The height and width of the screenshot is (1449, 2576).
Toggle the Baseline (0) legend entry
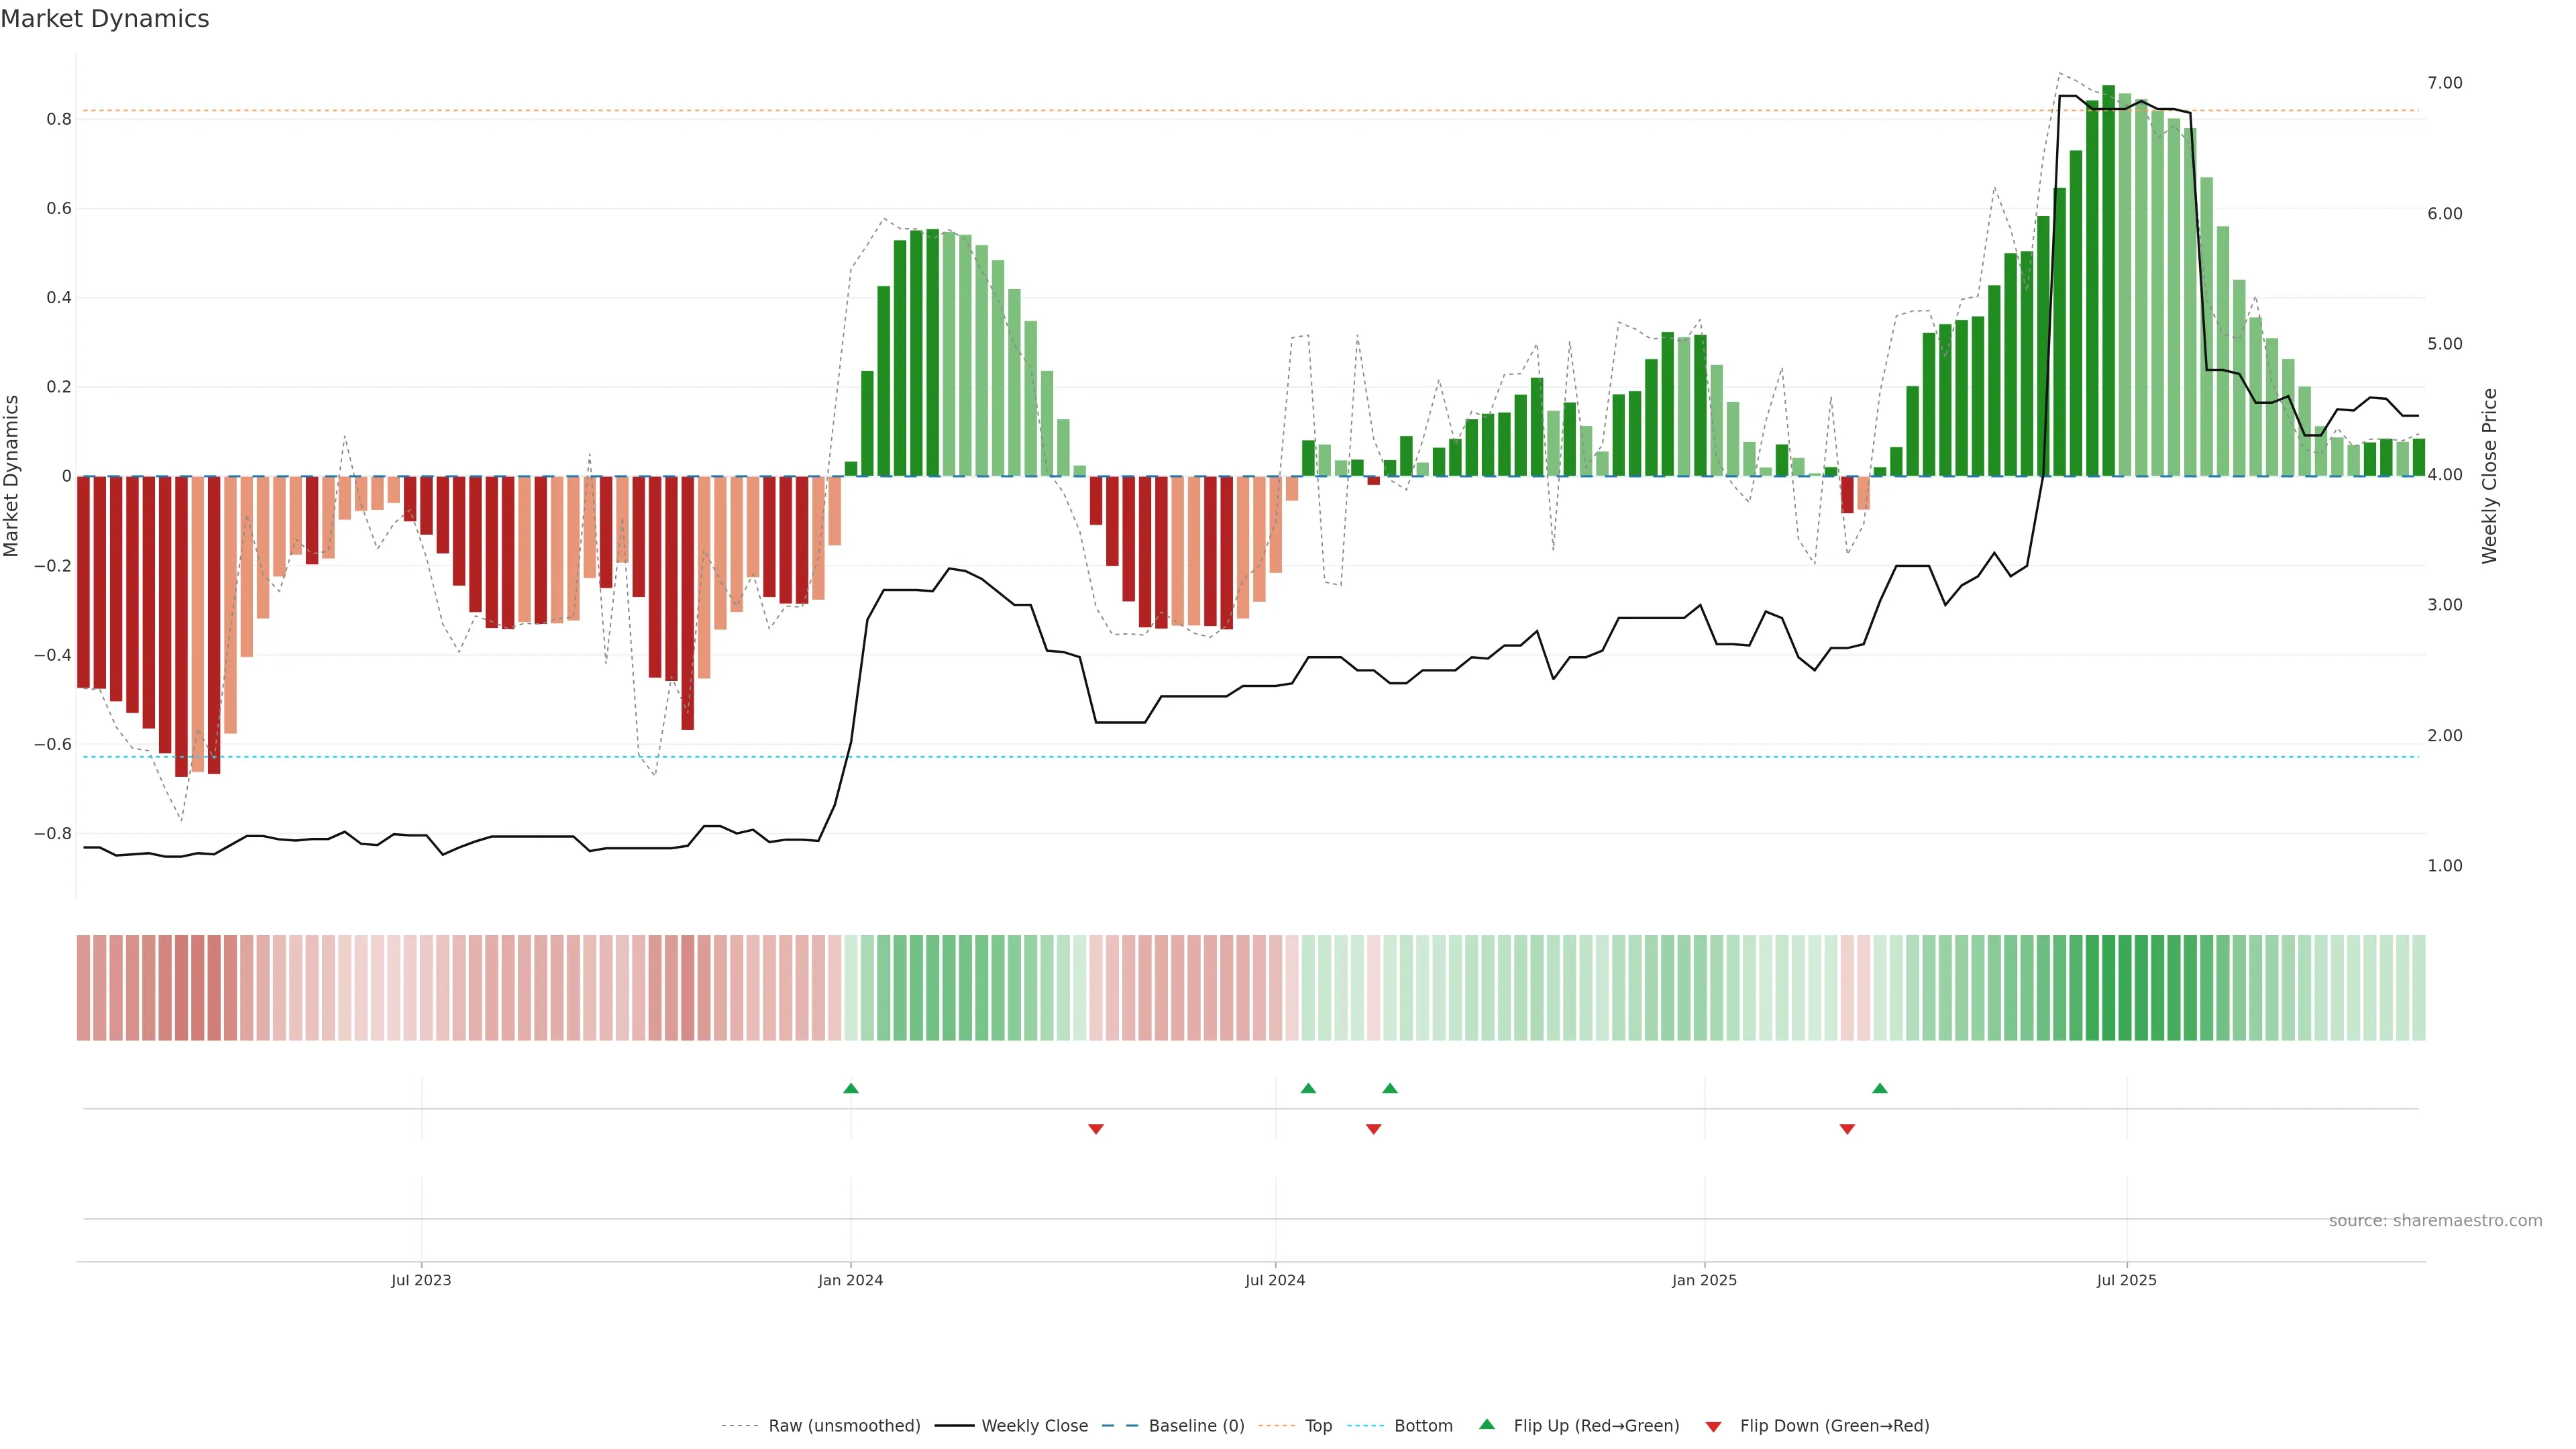point(1196,1426)
